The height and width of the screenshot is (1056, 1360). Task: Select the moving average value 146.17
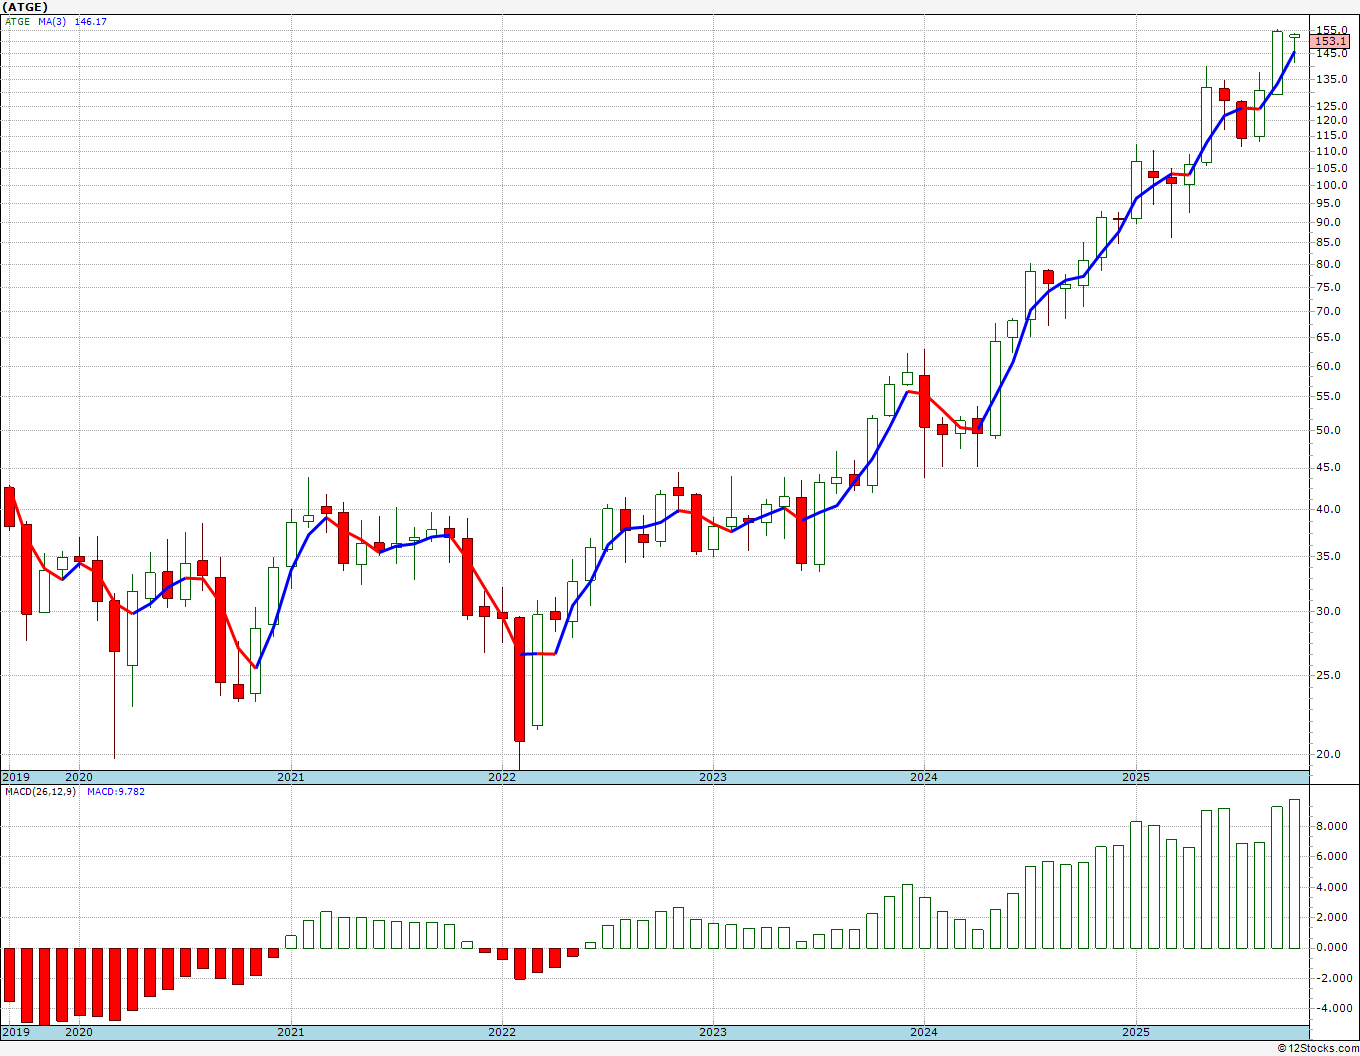point(90,21)
